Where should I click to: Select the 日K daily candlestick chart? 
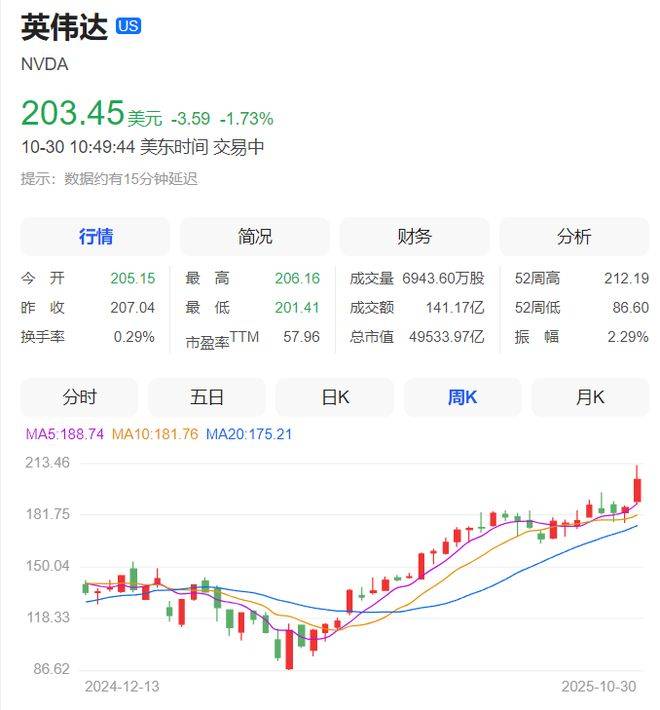(x=335, y=397)
